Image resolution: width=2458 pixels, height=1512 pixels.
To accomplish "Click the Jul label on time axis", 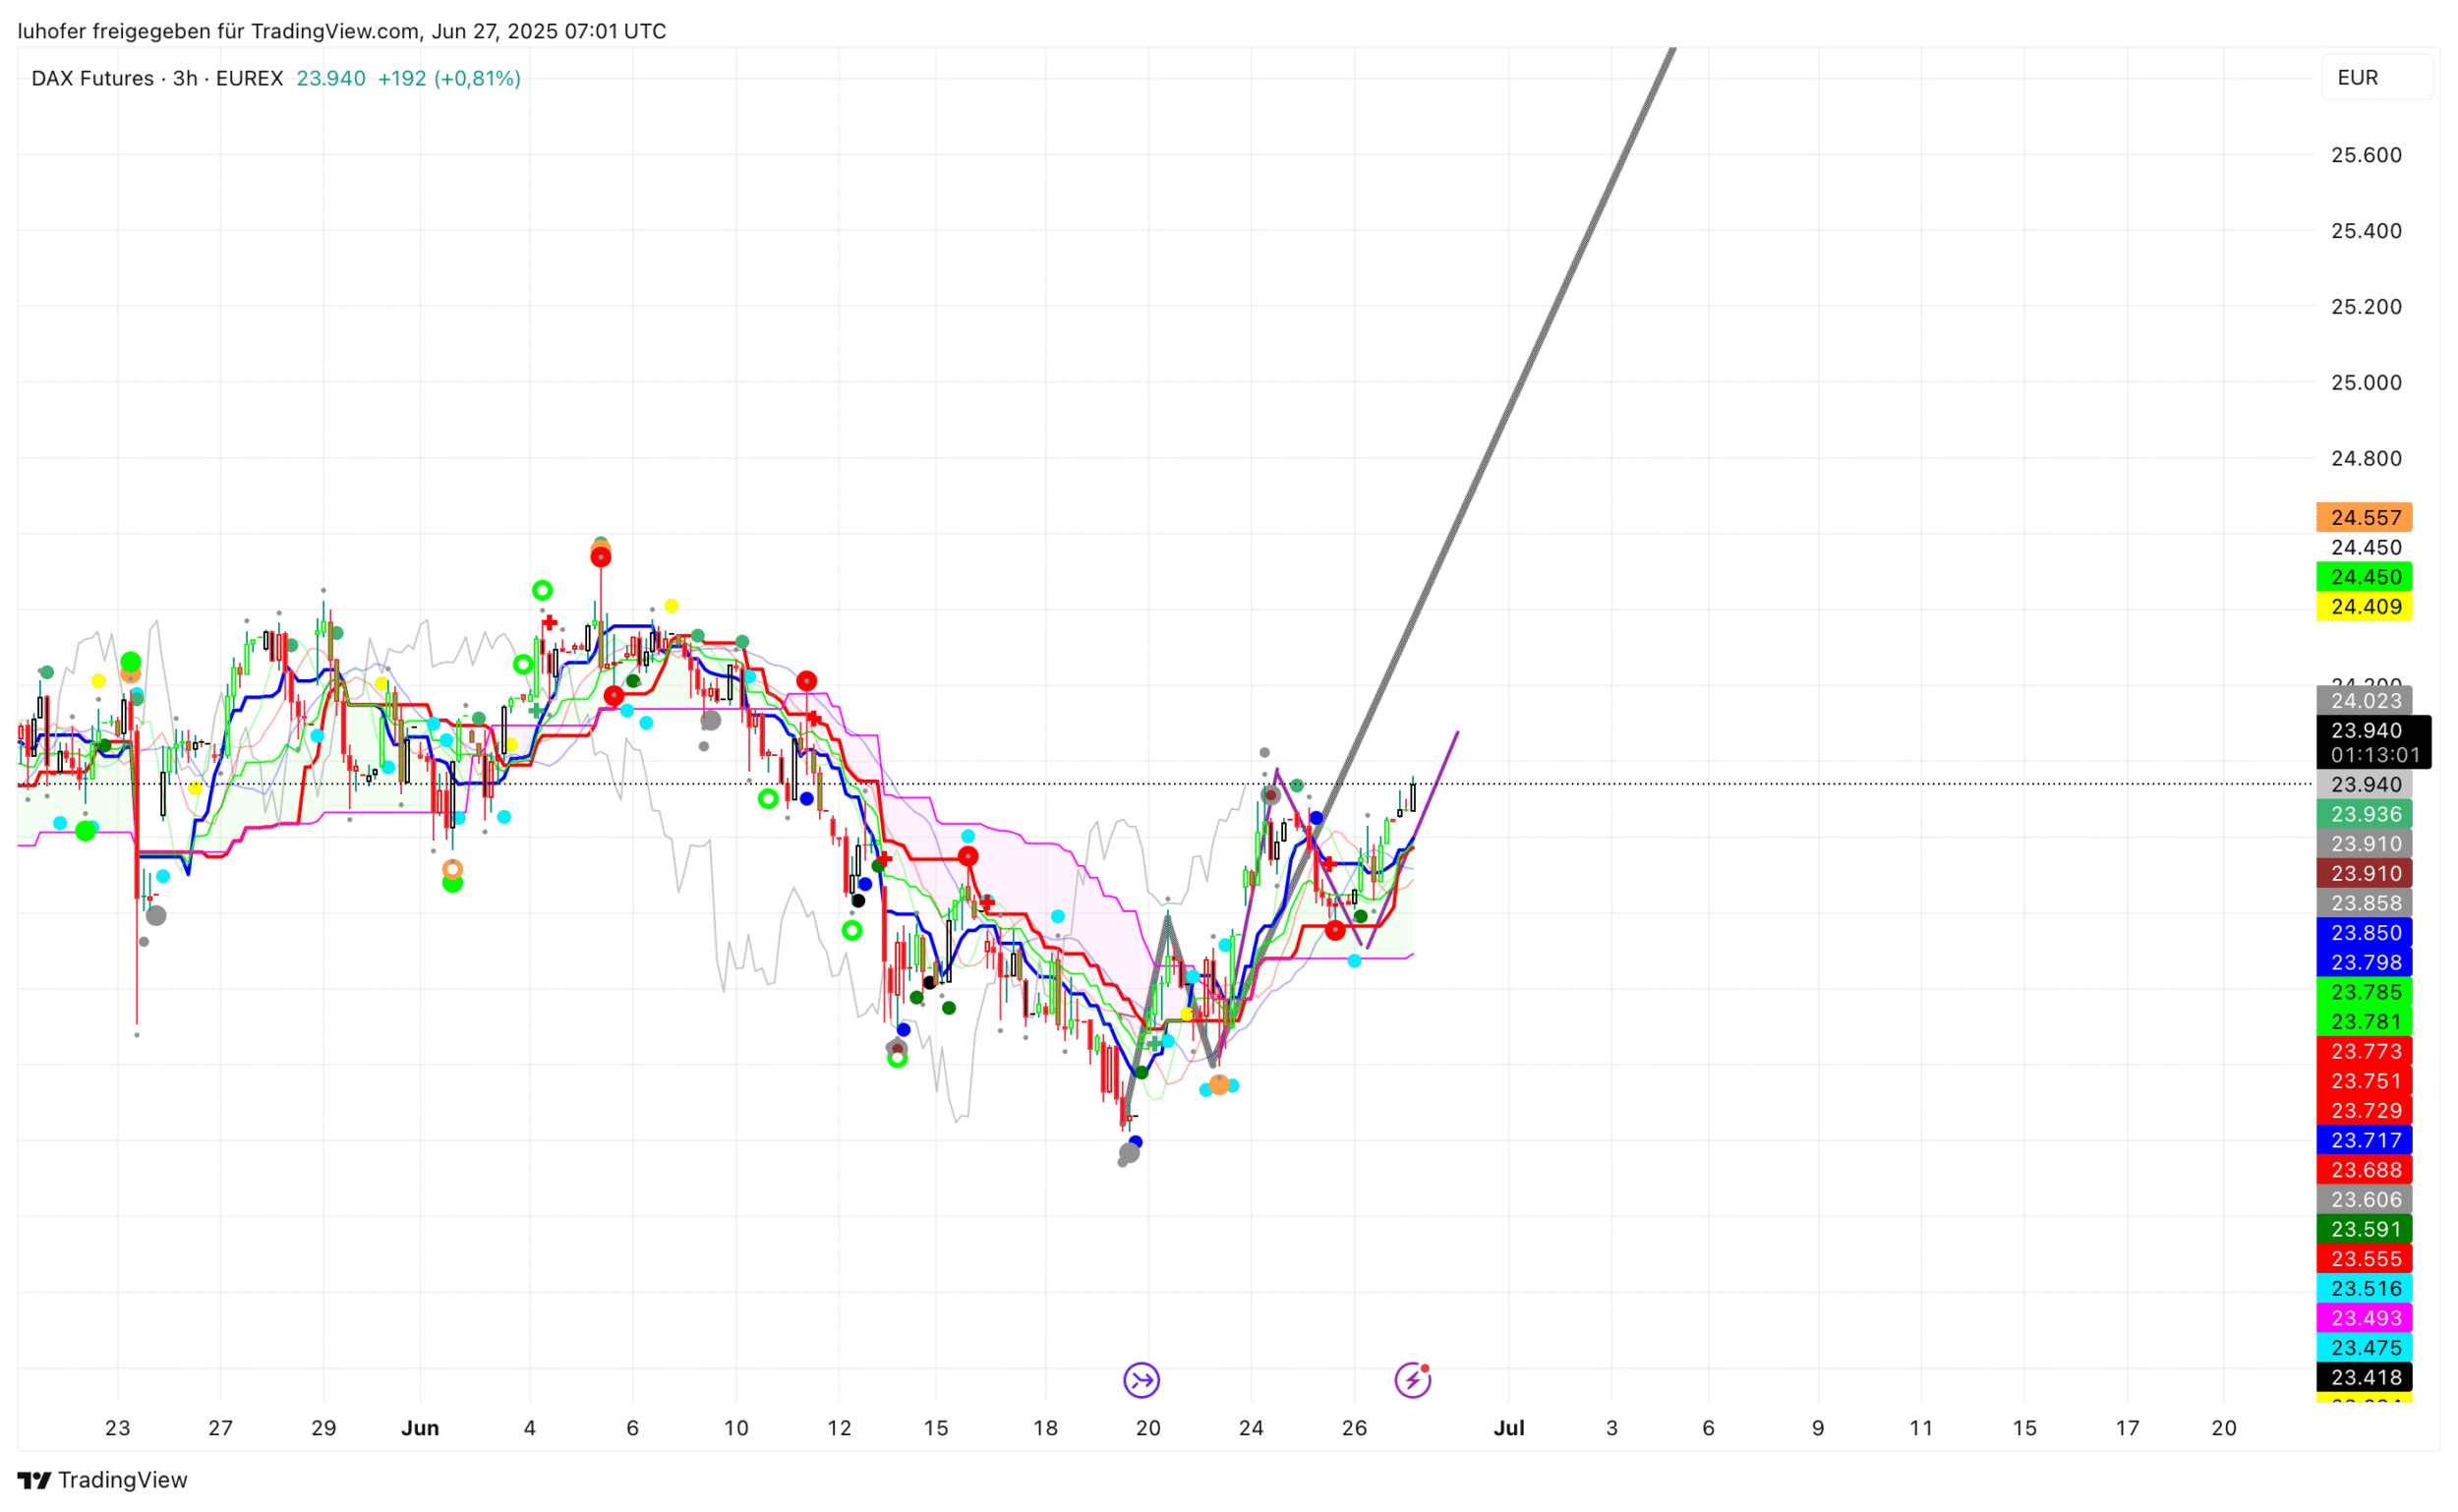I will tap(1508, 1428).
